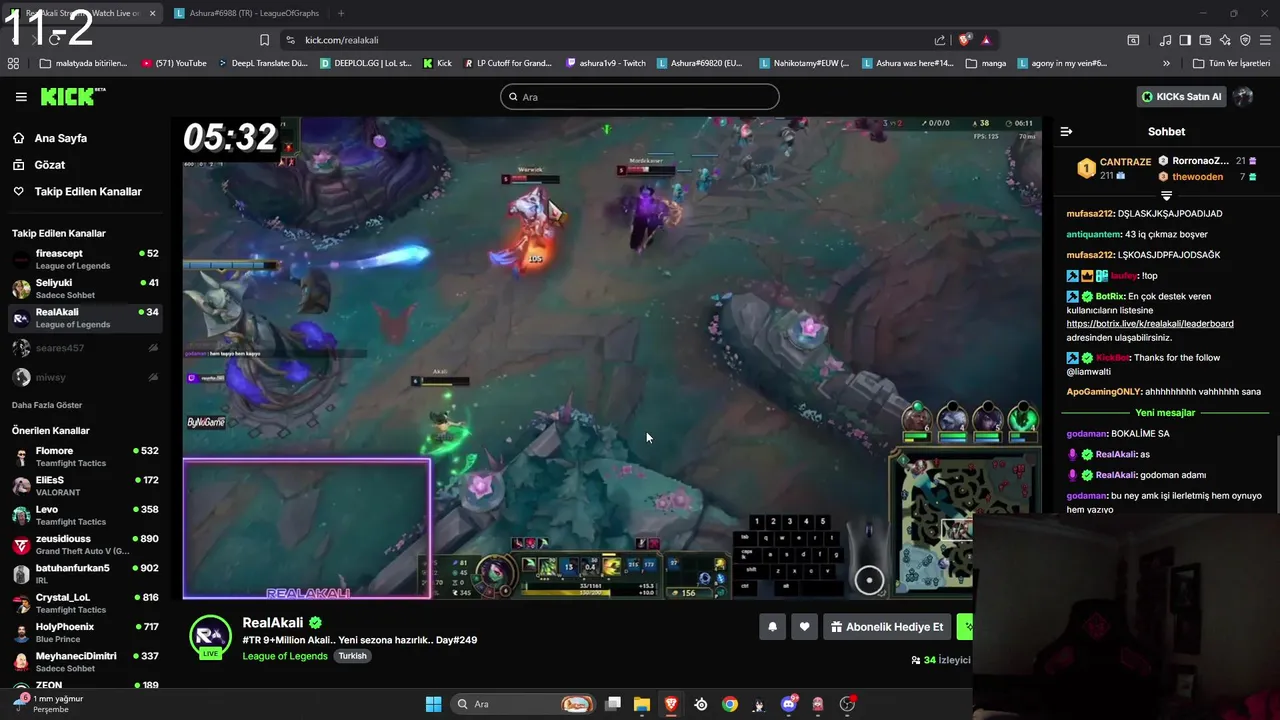Open MeyhaneciDimitri recommended channel
Screen dimensions: 1280x720
(85, 662)
